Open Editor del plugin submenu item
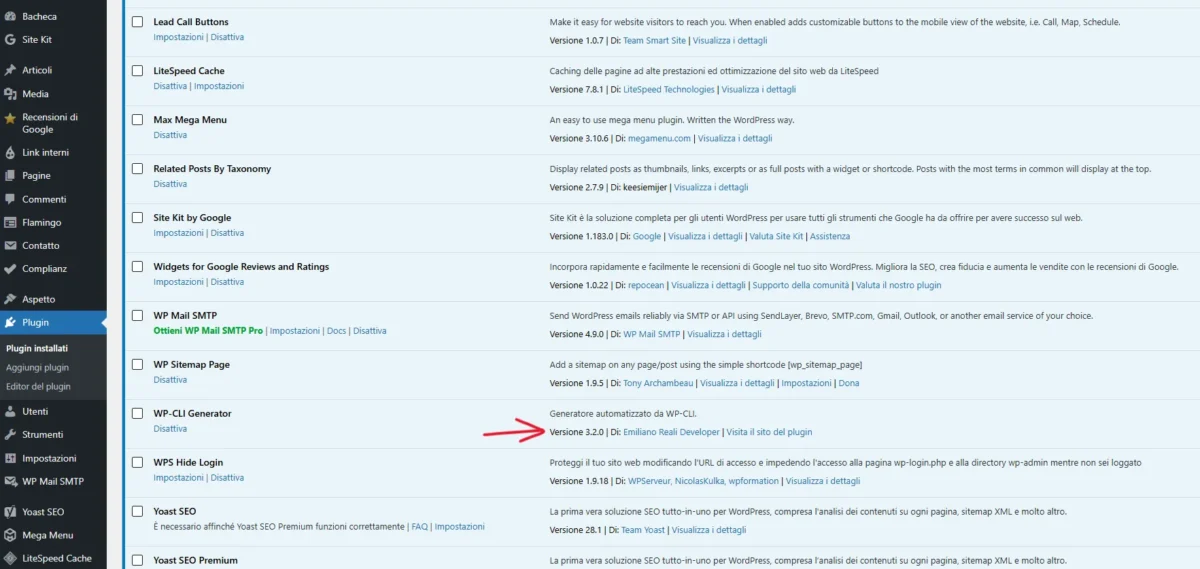This screenshot has height=569, width=1200. click(x=38, y=386)
